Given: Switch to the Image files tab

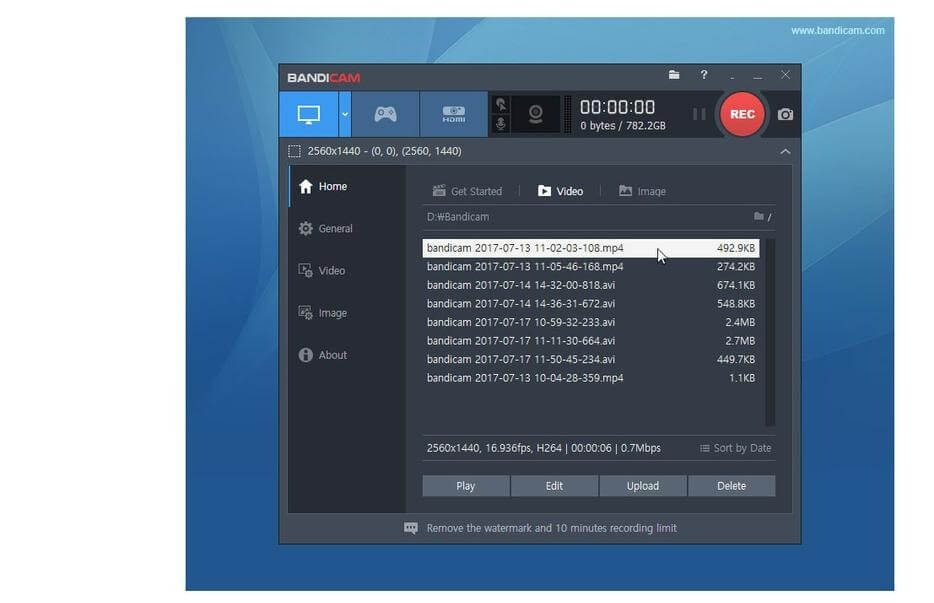Looking at the screenshot, I should (642, 191).
